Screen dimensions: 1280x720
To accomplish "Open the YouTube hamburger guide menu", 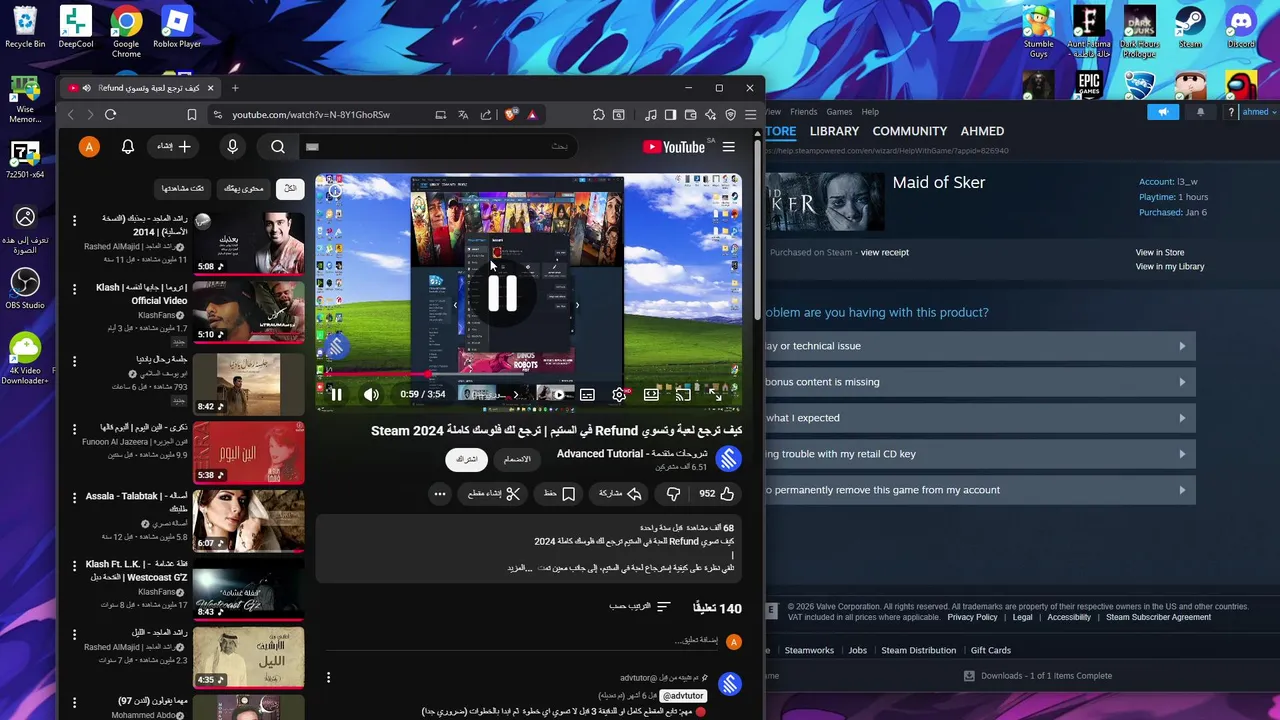I will (729, 147).
